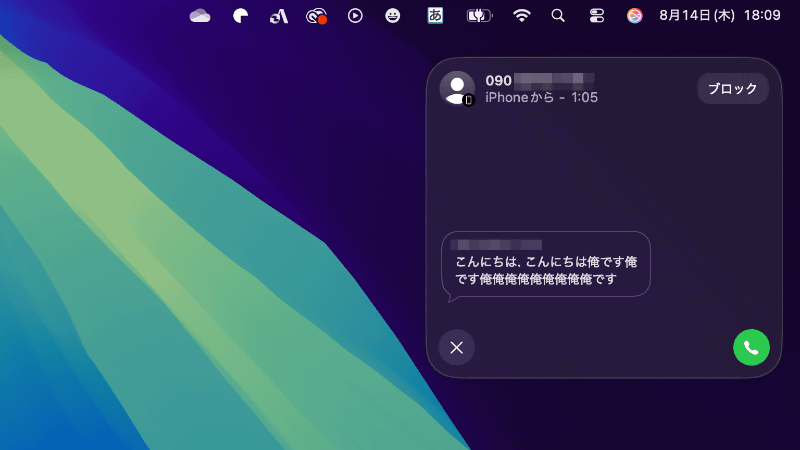Click the white pie-shaped menu bar icon
The width and height of the screenshot is (800, 450).
click(x=240, y=16)
